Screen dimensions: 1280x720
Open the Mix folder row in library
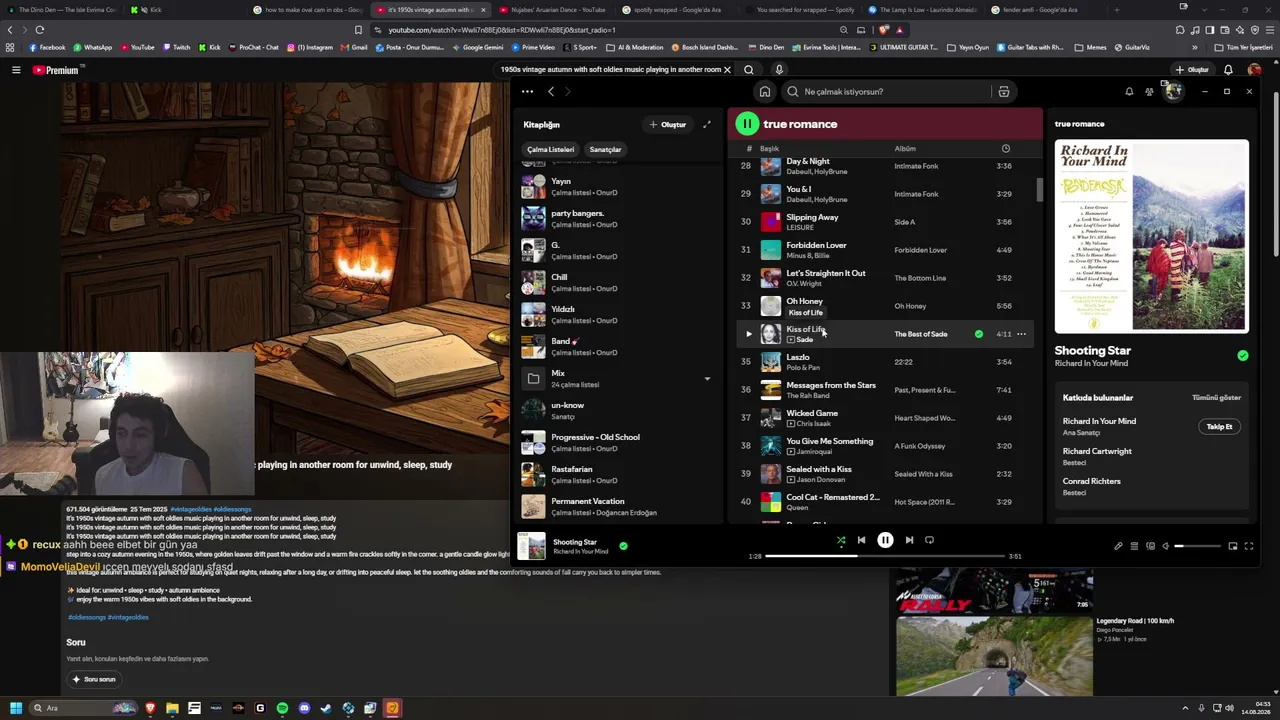coord(616,379)
